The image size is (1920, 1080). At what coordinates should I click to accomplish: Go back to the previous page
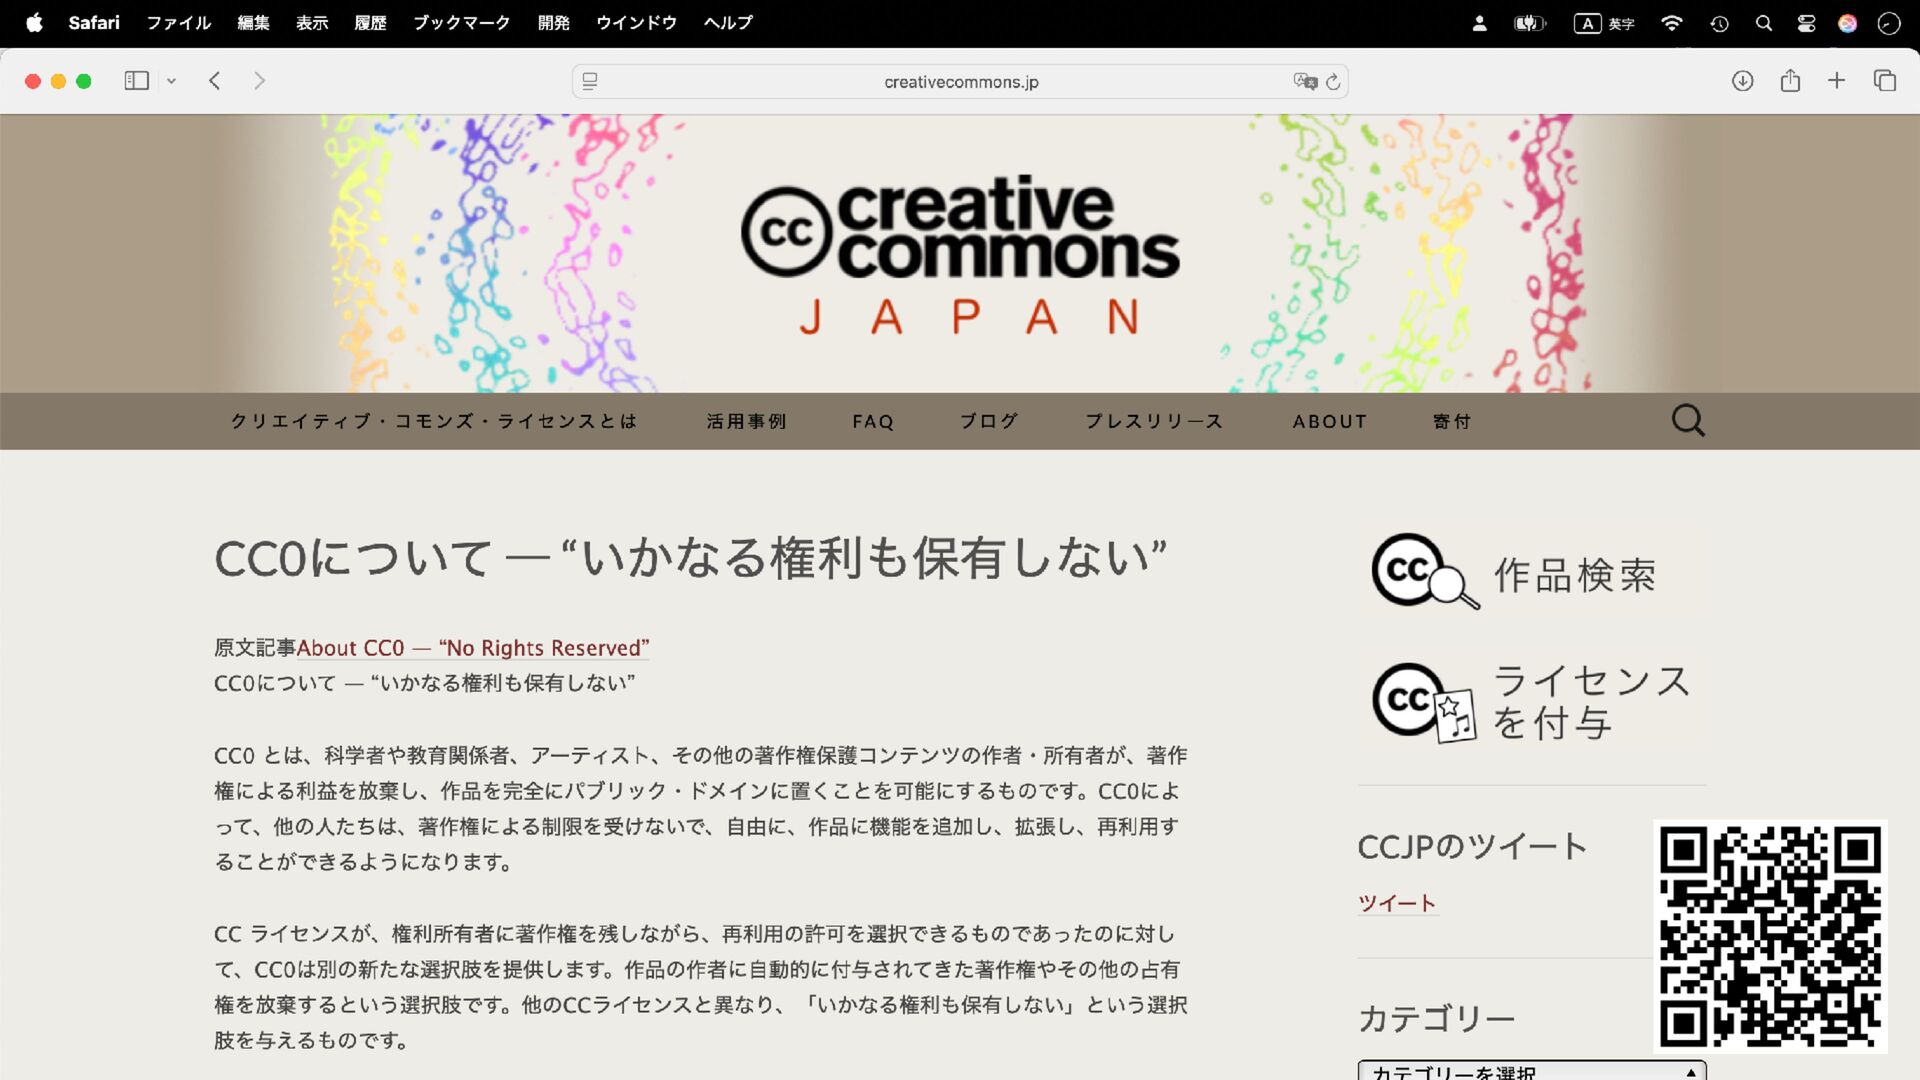(x=214, y=81)
